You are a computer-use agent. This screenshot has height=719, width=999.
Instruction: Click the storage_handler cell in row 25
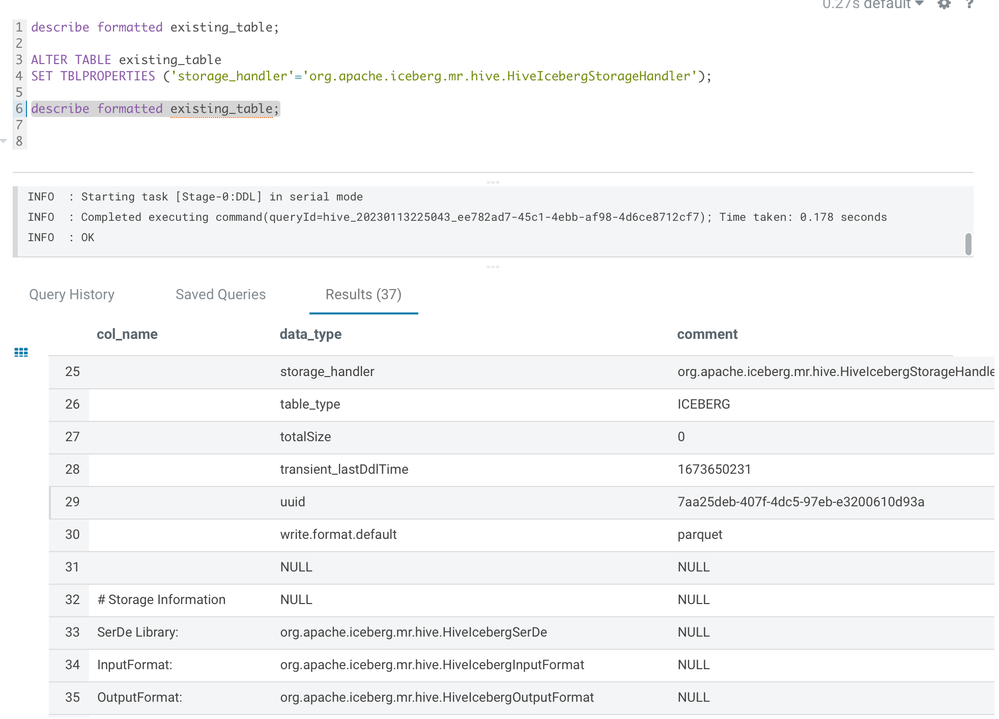click(327, 371)
